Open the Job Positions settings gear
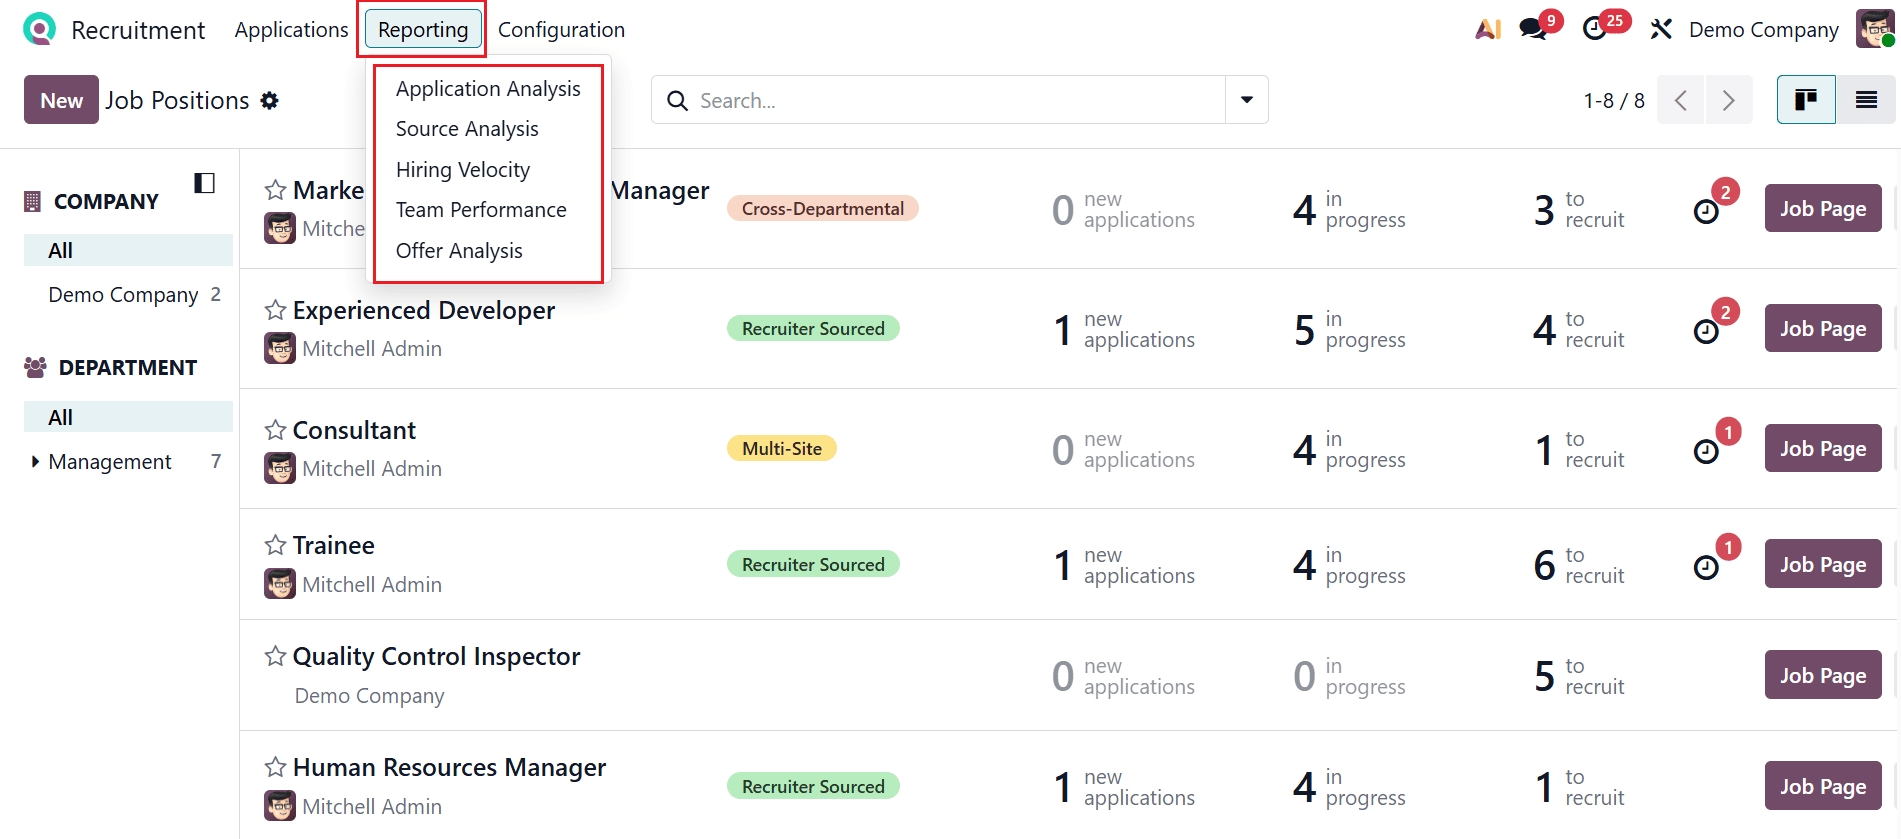The height and width of the screenshot is (839, 1901). click(270, 100)
